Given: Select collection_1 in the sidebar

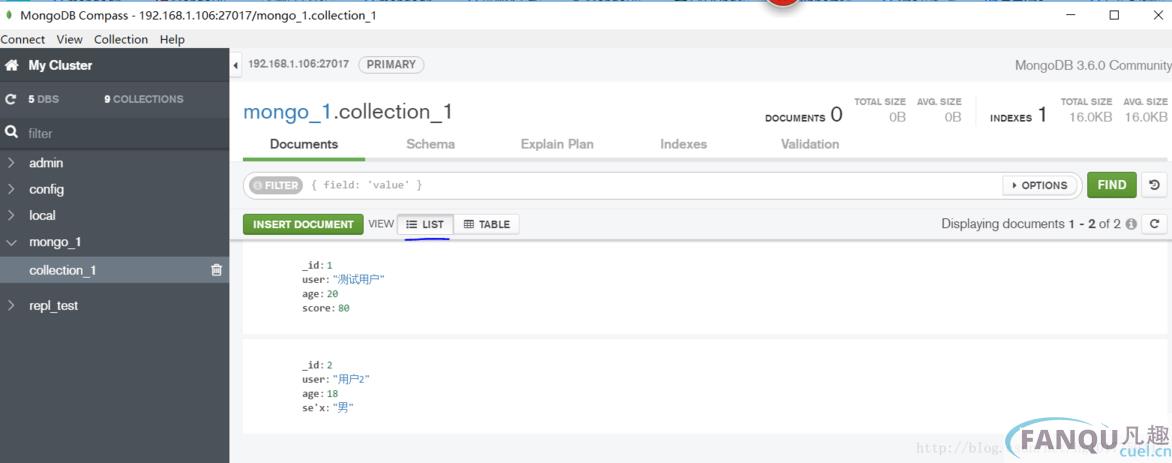Looking at the screenshot, I should [x=114, y=270].
